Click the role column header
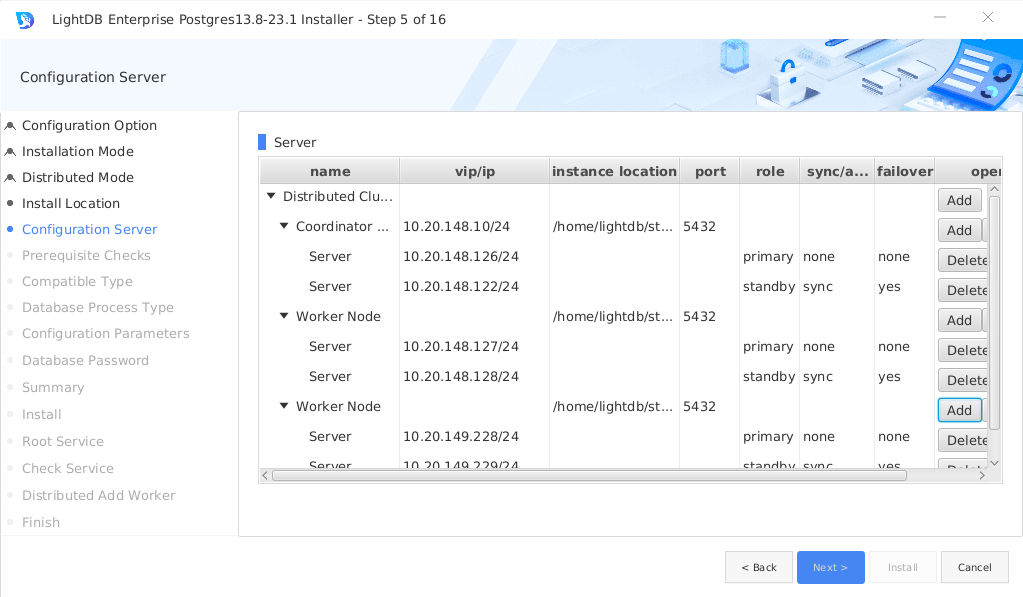 pyautogui.click(x=770, y=171)
